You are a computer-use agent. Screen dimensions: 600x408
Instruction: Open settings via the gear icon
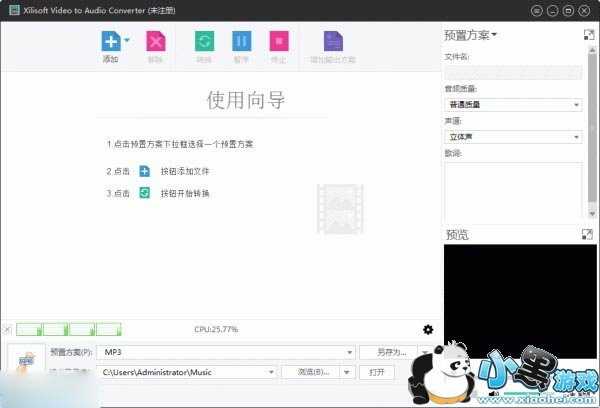click(428, 329)
